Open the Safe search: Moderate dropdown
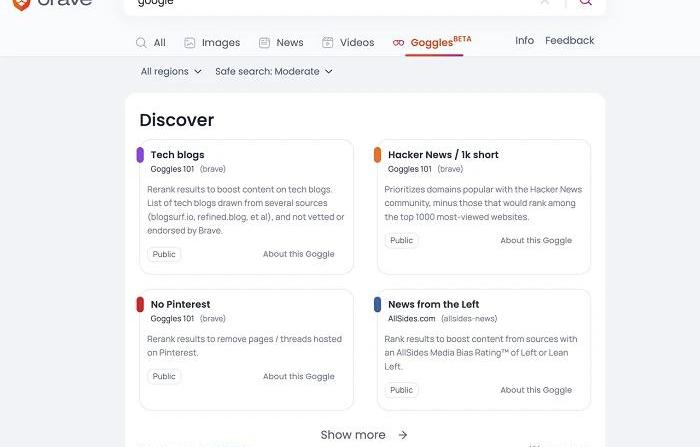The image size is (700, 447). coord(274,72)
